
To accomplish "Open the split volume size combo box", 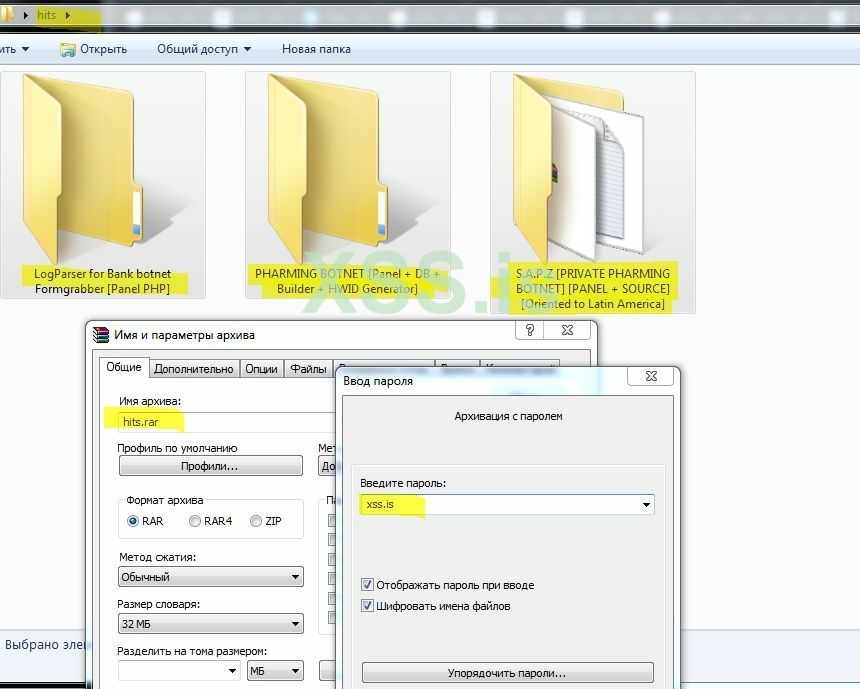I will coord(179,671).
